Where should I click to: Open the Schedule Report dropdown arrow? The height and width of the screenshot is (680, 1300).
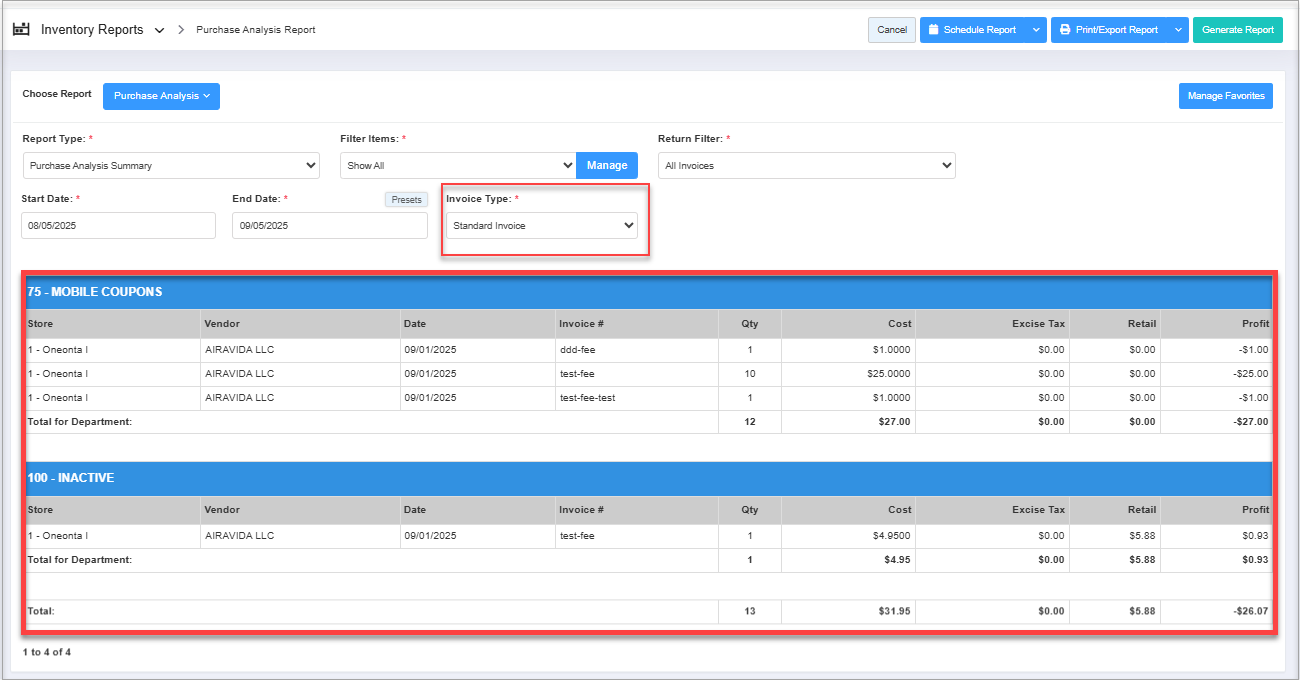pyautogui.click(x=1034, y=30)
